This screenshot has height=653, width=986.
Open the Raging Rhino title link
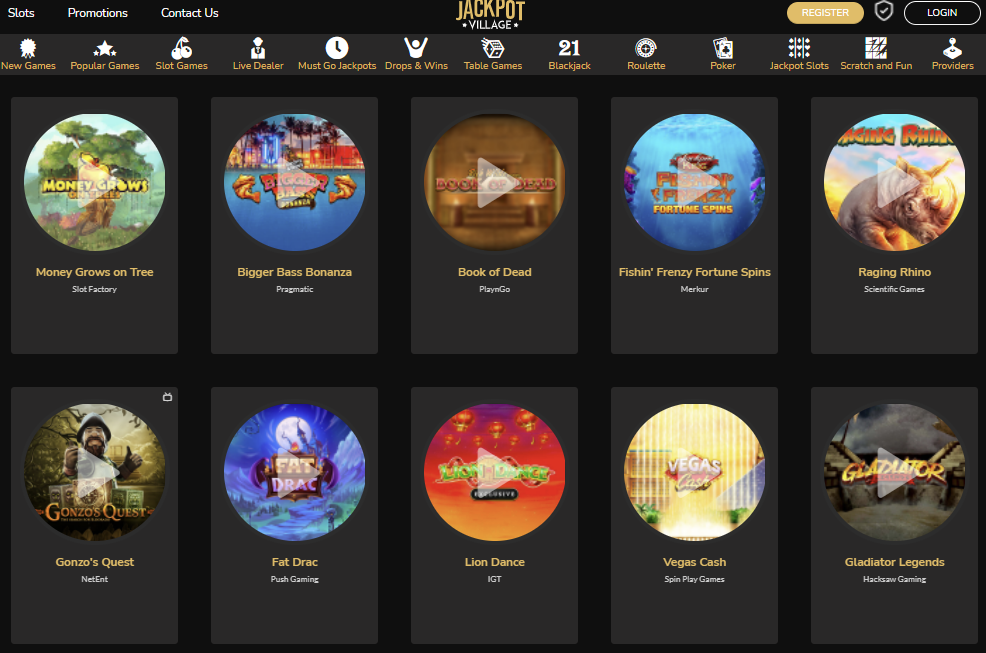tap(894, 272)
